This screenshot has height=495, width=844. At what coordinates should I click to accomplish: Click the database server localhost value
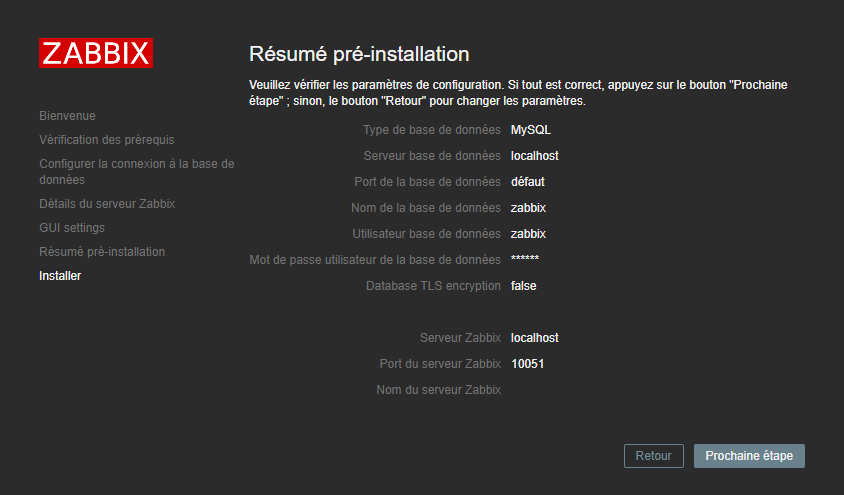click(x=534, y=156)
